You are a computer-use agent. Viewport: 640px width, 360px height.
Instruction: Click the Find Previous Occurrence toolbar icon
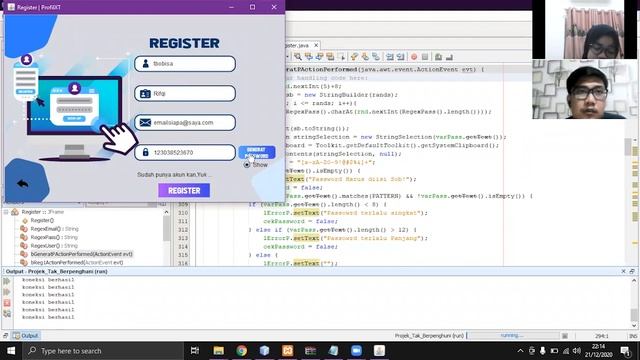click(309, 57)
